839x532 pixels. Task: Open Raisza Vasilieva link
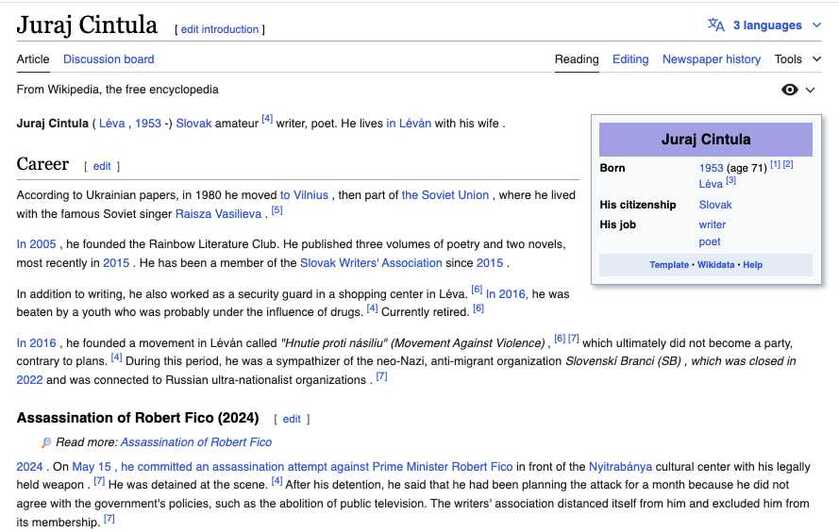(218, 214)
